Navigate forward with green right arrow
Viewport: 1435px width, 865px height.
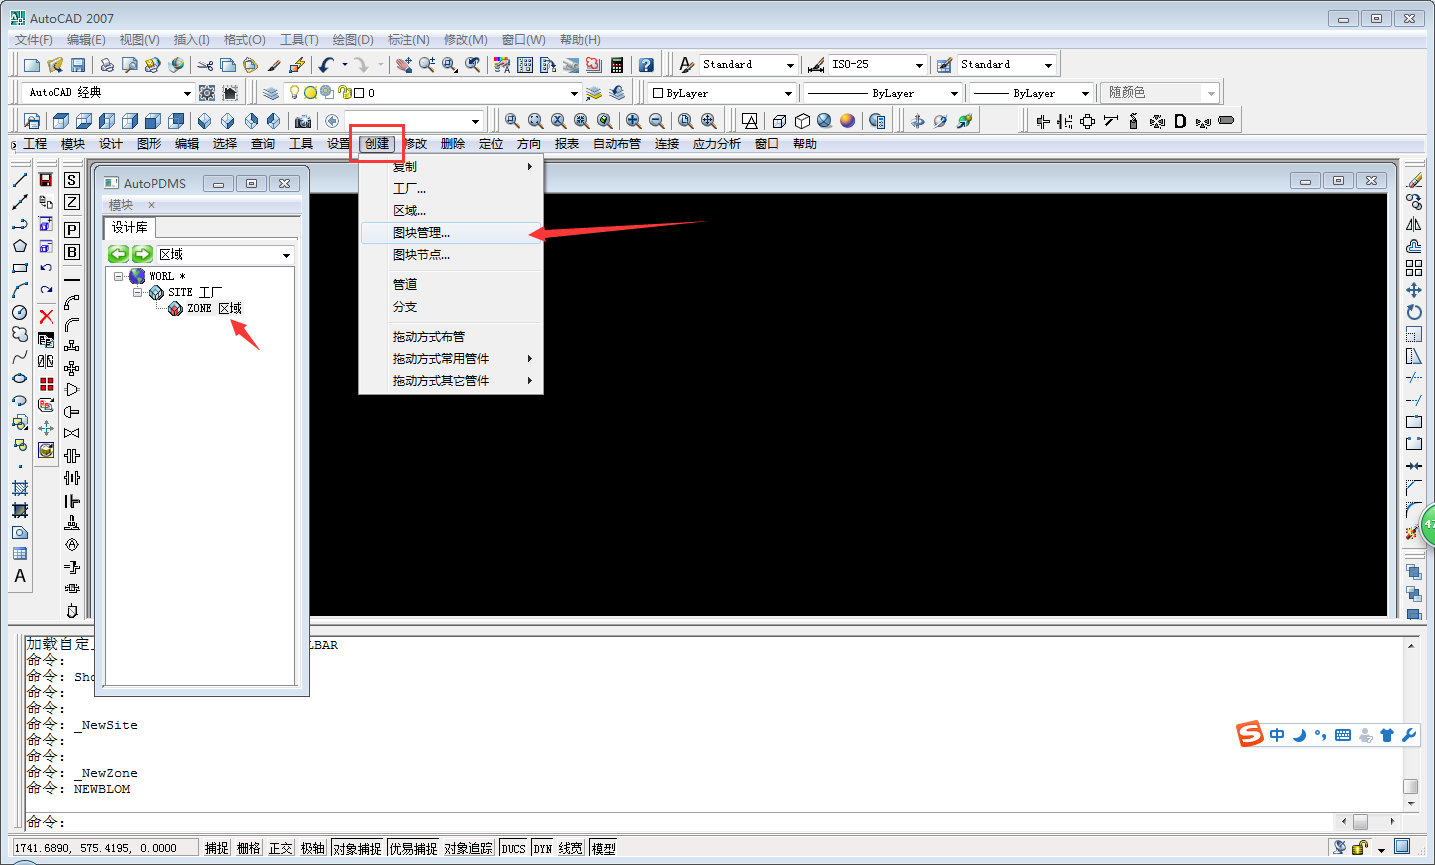(142, 254)
